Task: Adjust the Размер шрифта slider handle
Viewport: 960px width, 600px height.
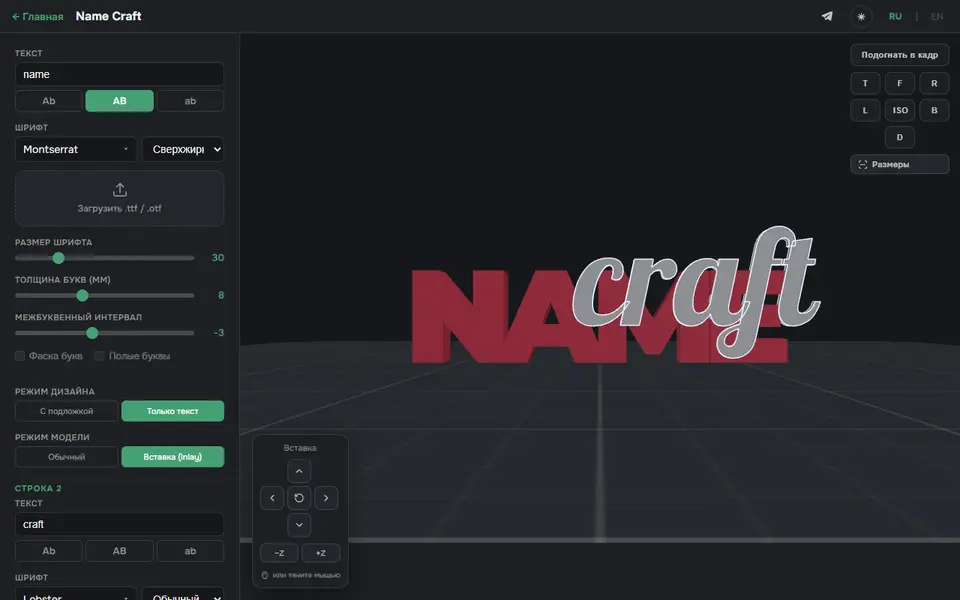Action: pos(58,258)
